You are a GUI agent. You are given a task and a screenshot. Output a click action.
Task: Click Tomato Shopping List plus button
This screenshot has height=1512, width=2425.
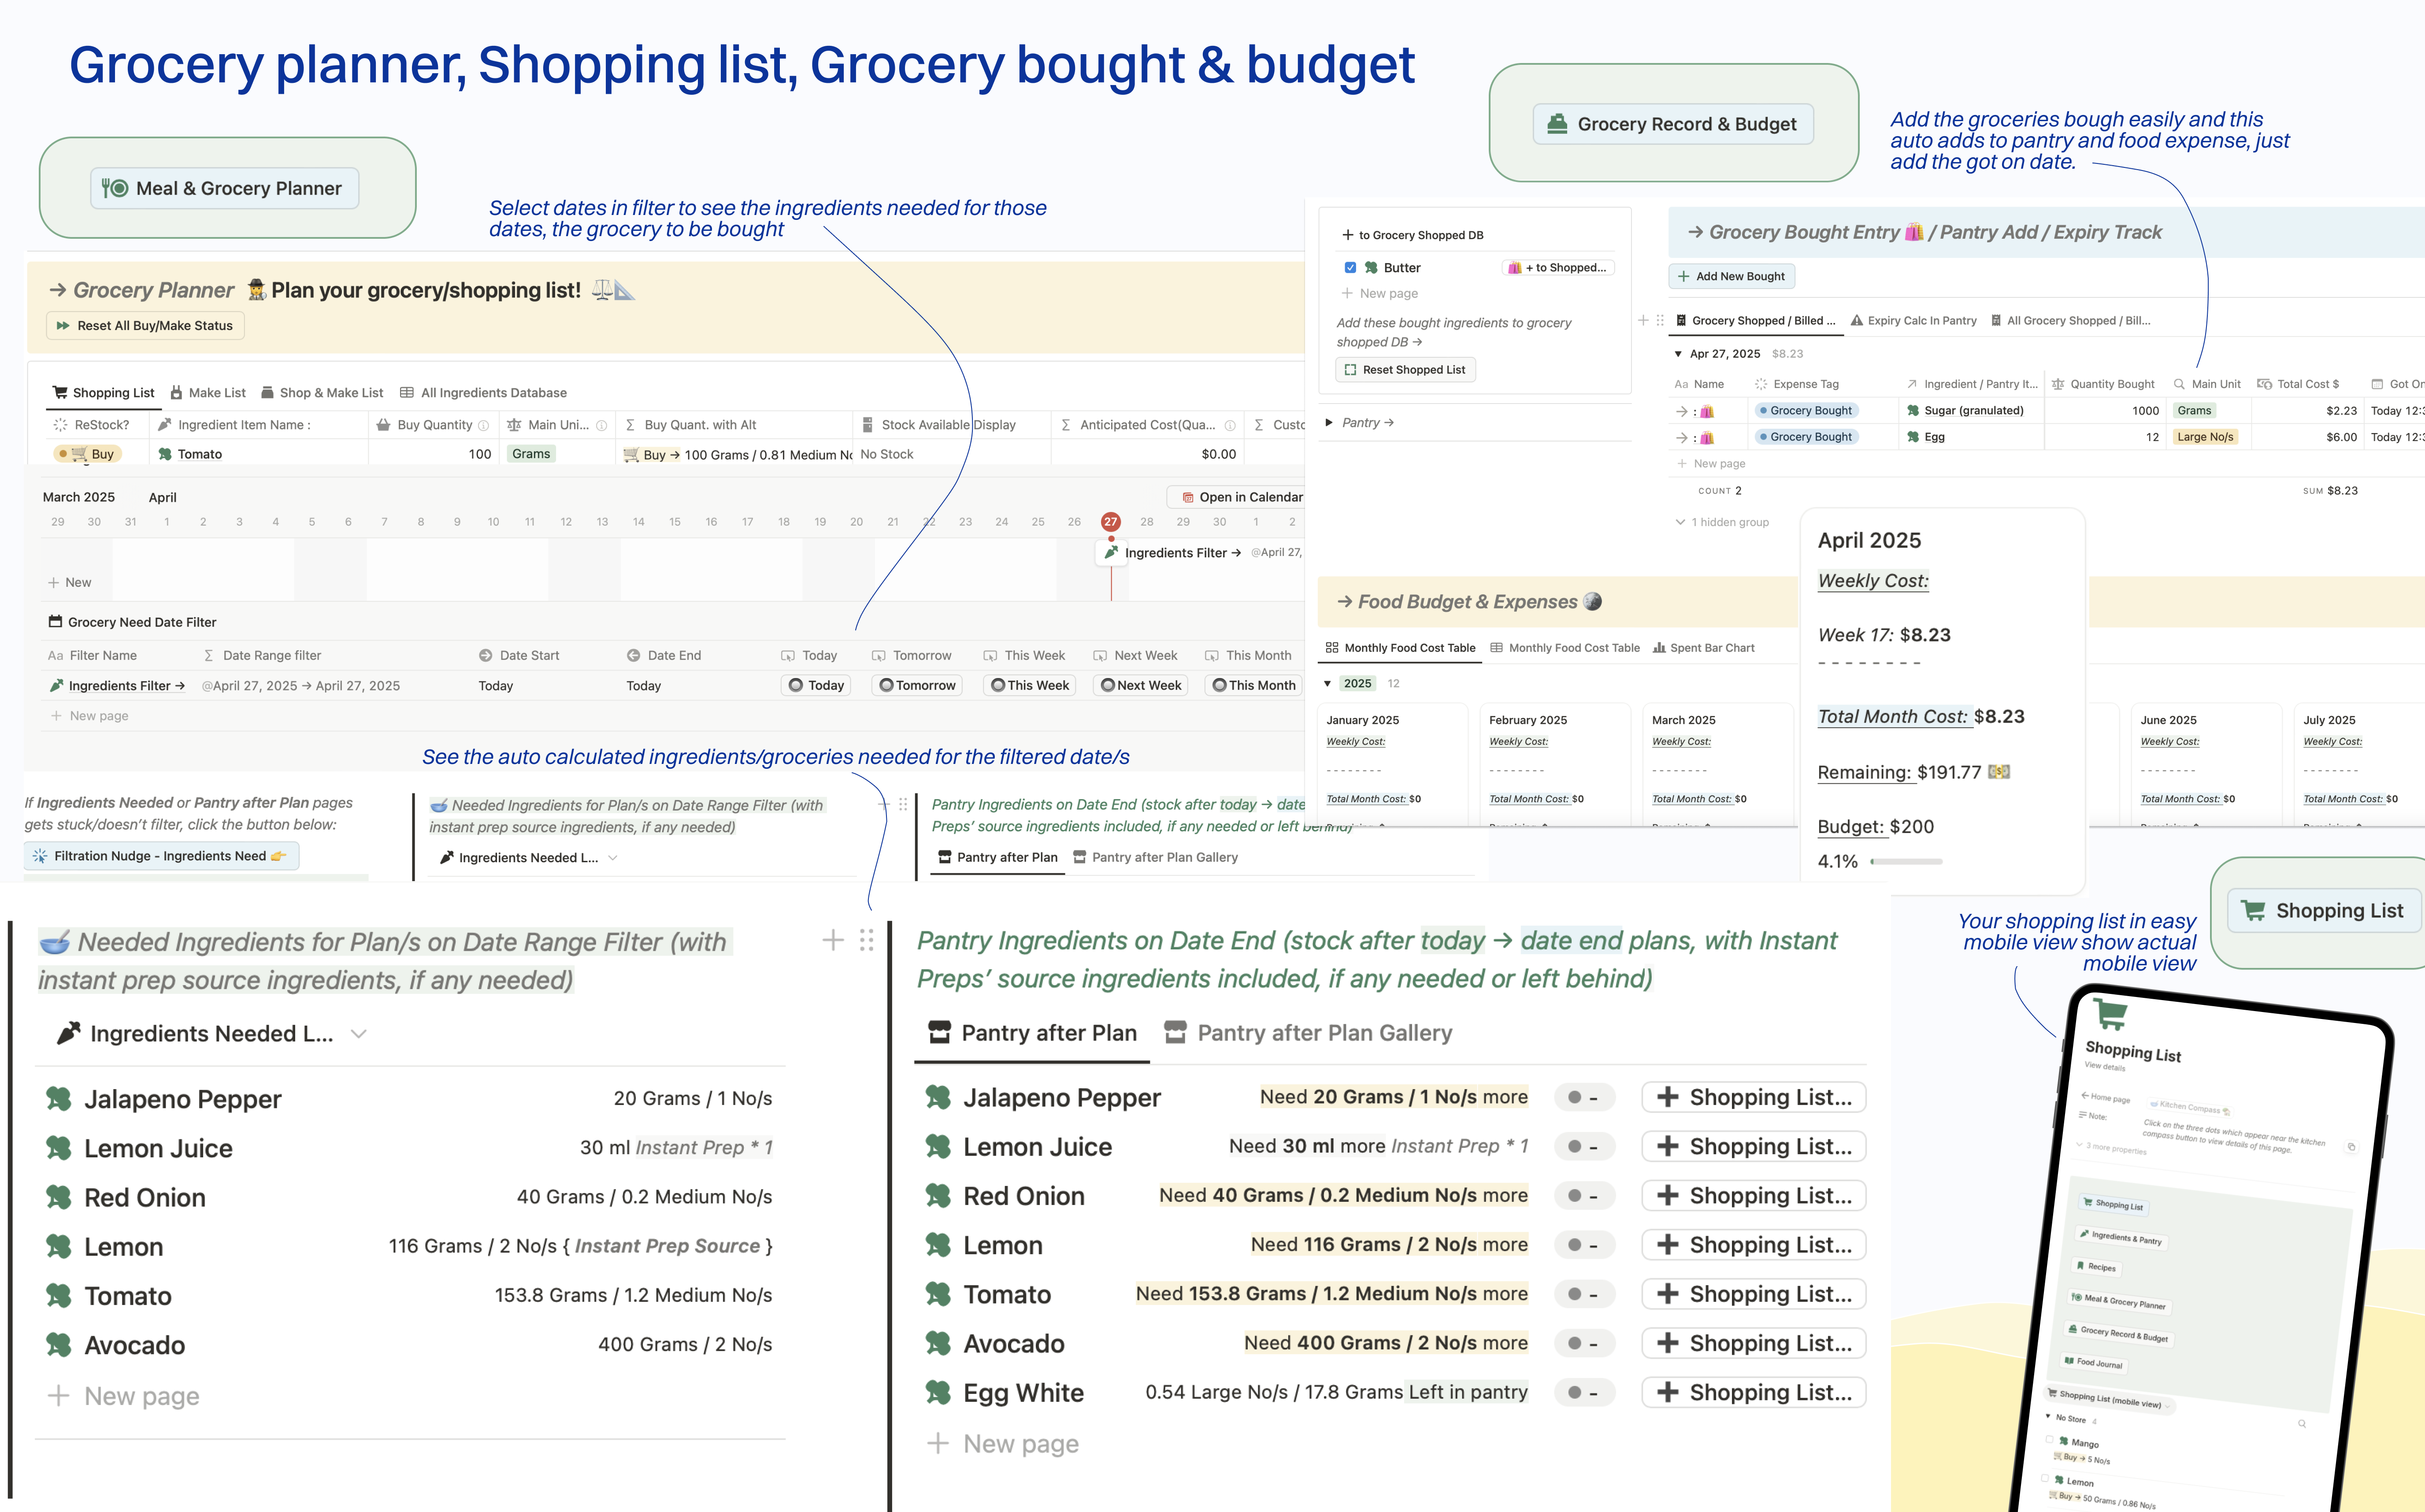pyautogui.click(x=1754, y=1294)
